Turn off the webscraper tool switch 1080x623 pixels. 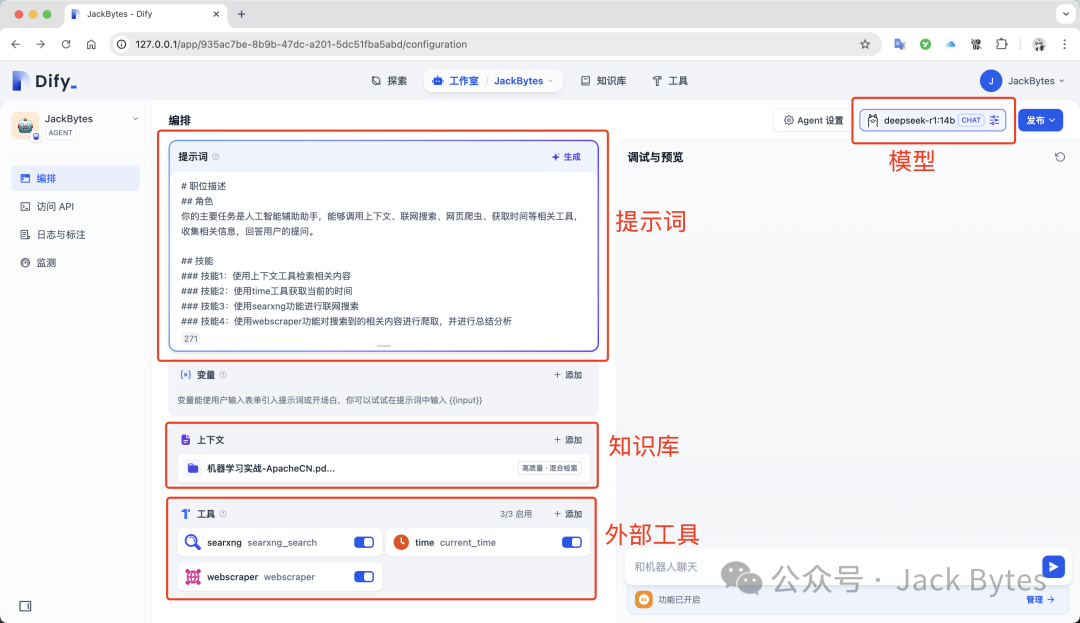pyautogui.click(x=364, y=577)
